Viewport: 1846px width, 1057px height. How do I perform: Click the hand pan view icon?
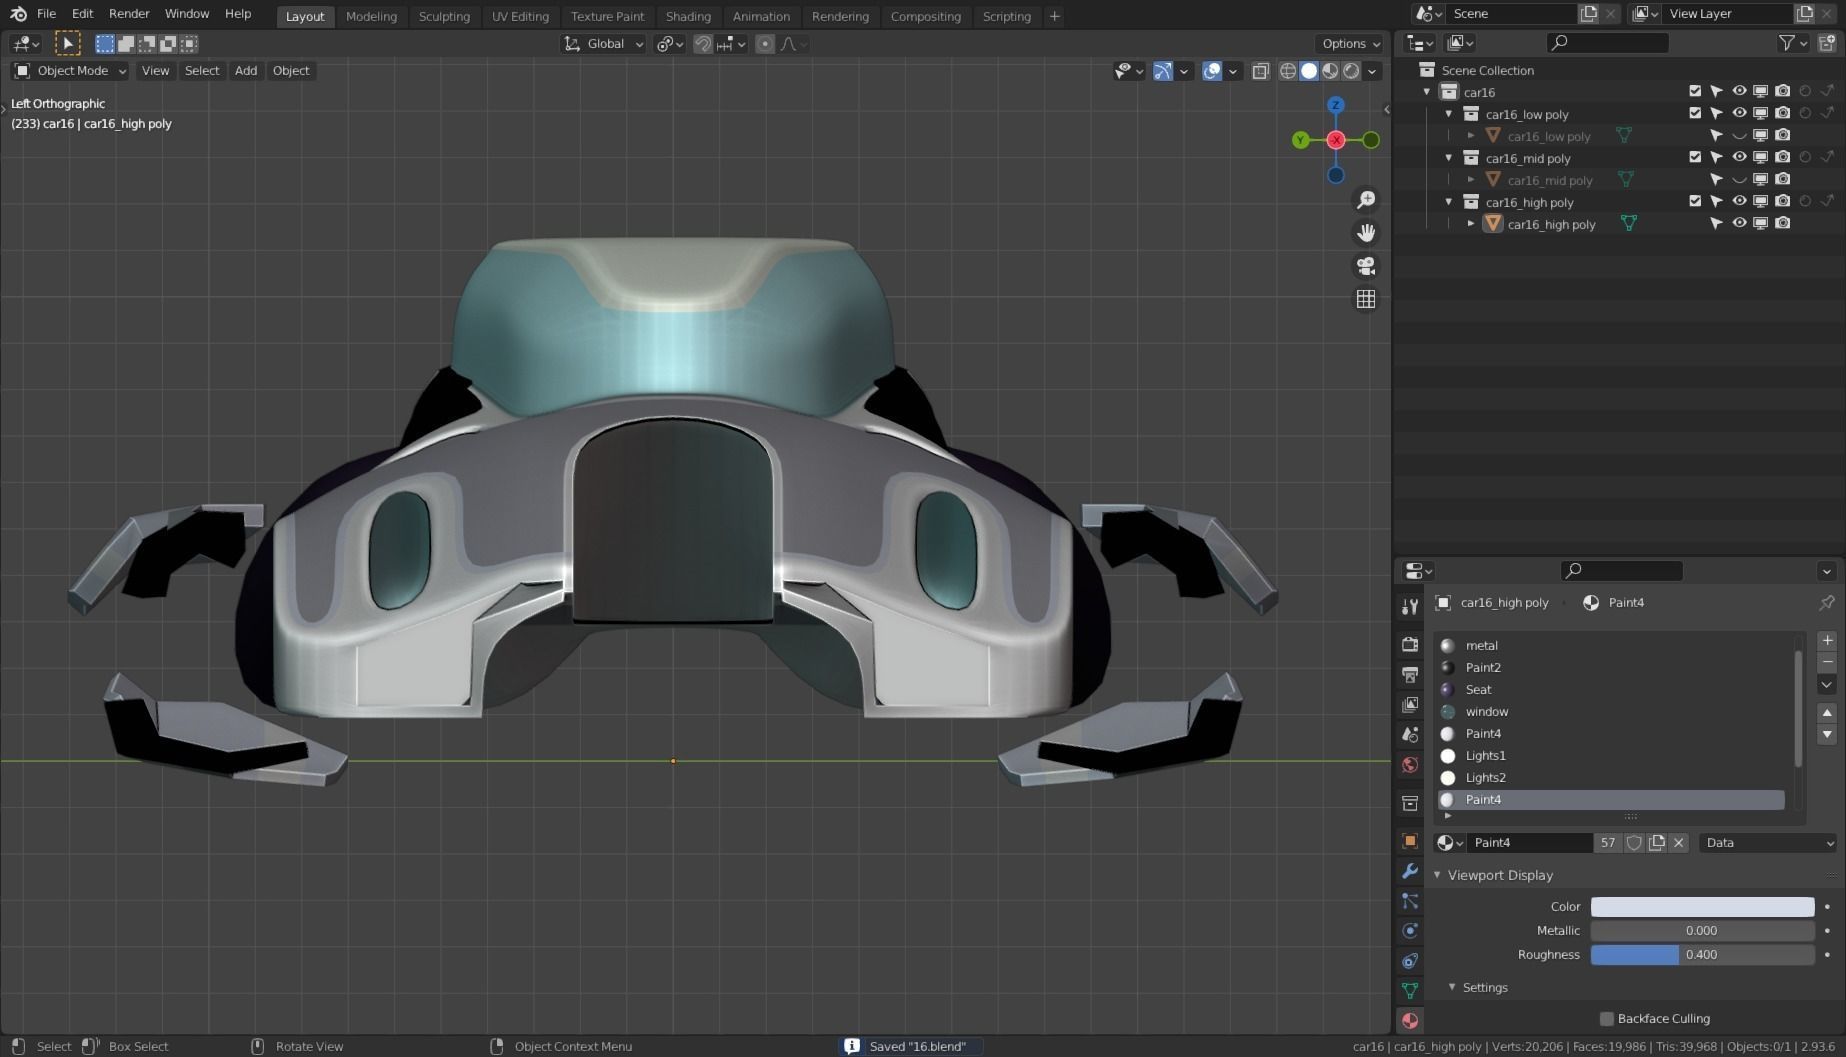[x=1365, y=233]
